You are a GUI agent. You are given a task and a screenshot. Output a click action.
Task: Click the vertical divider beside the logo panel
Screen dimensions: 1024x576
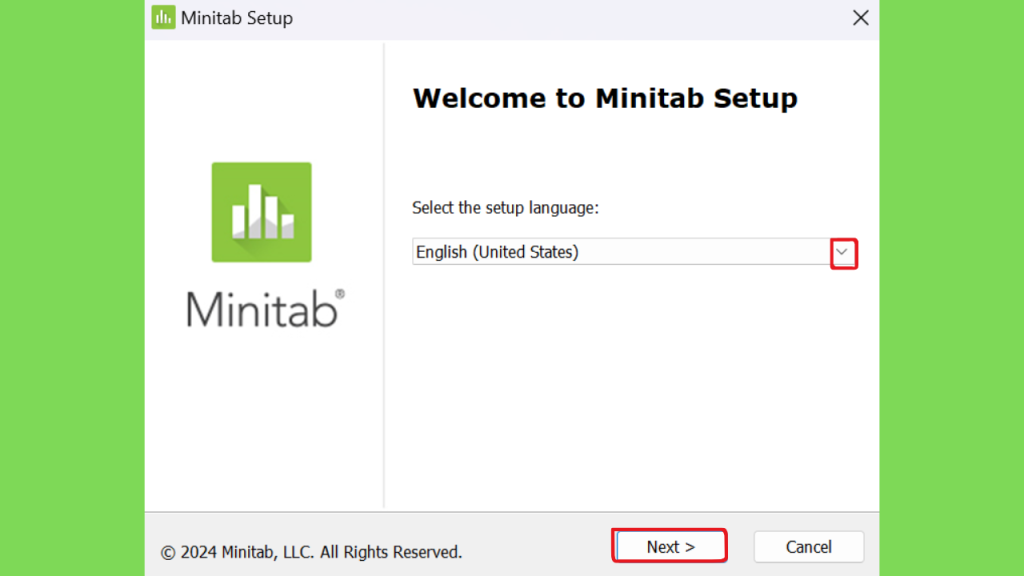click(384, 274)
